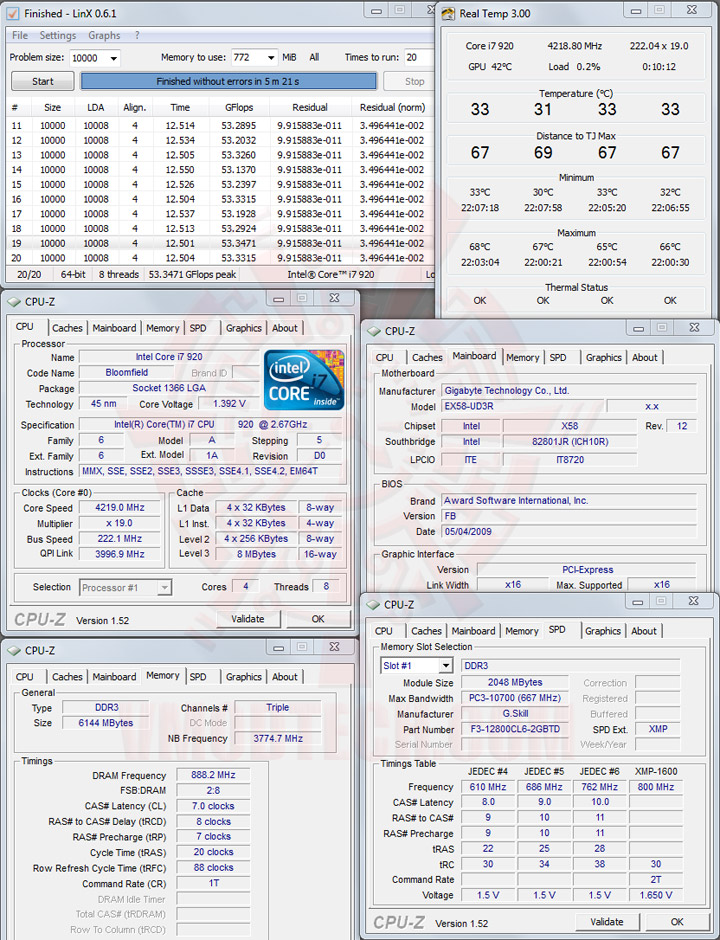The width and height of the screenshot is (720, 940).
Task: Click the LinX checkmark app icon
Action: click(x=12, y=13)
